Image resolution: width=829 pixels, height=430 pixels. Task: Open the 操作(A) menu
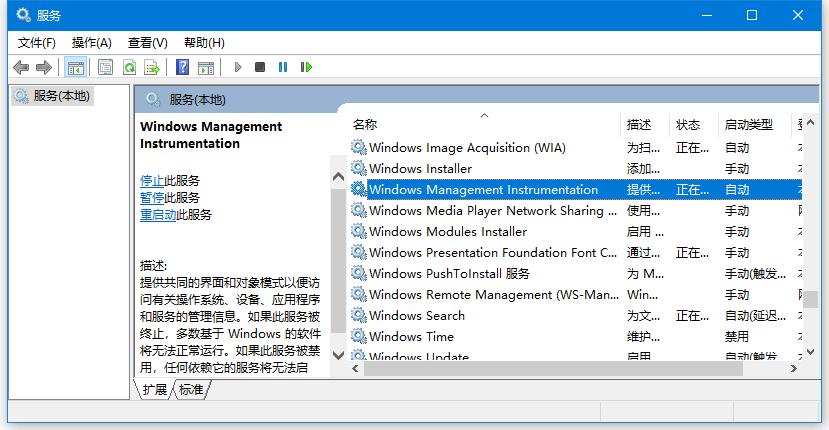(91, 43)
